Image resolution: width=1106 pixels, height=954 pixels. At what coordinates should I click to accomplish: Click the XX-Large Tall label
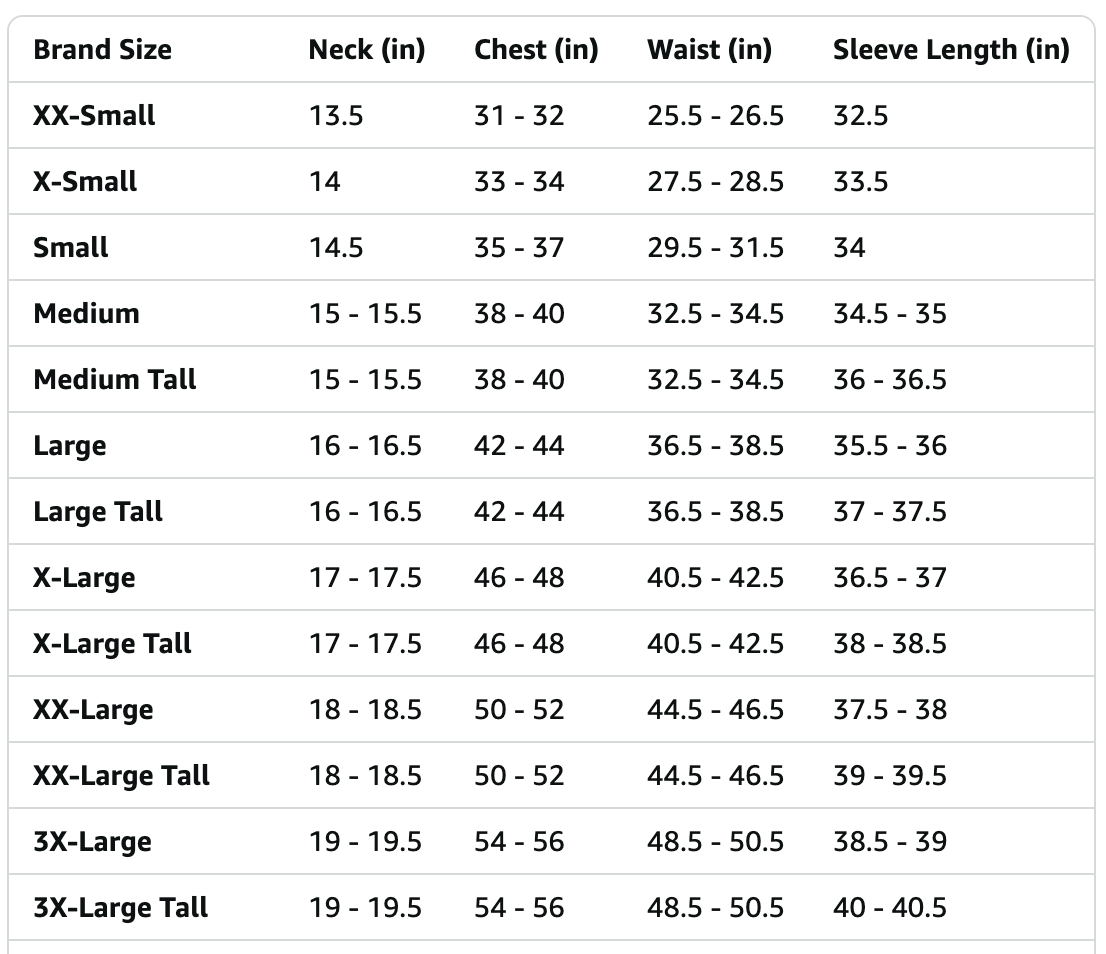pyautogui.click(x=121, y=775)
